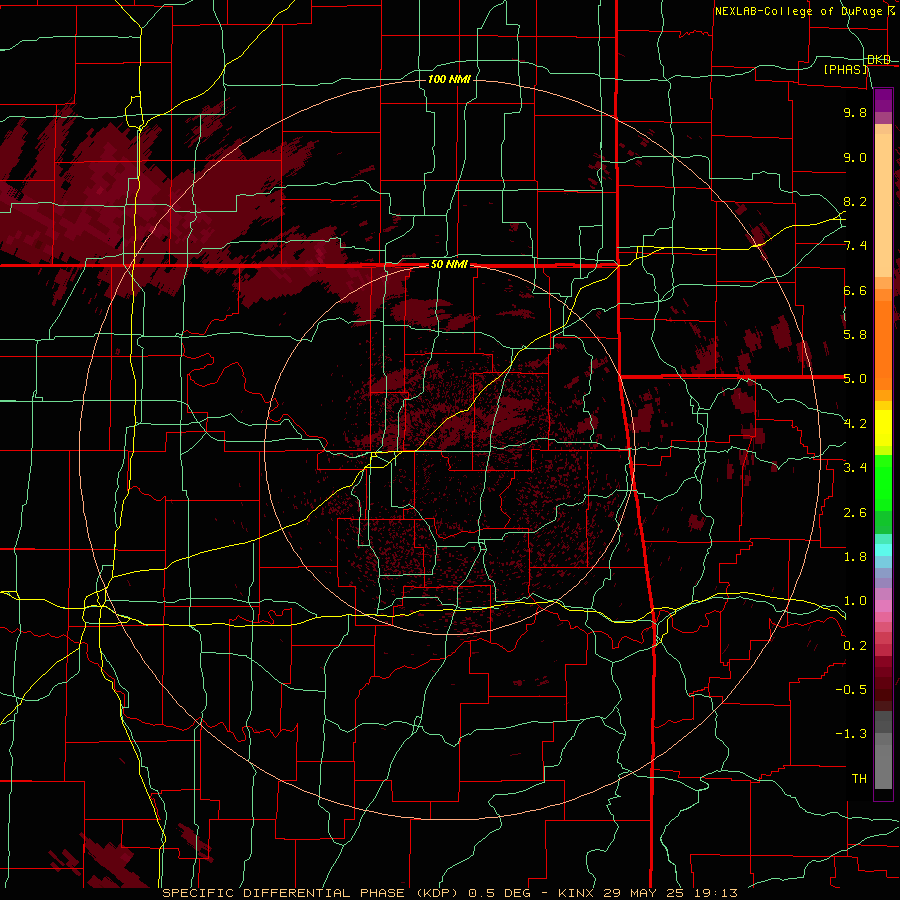Click the TH legend label
Image resolution: width=900 pixels, height=900 pixels.
[x=859, y=779]
